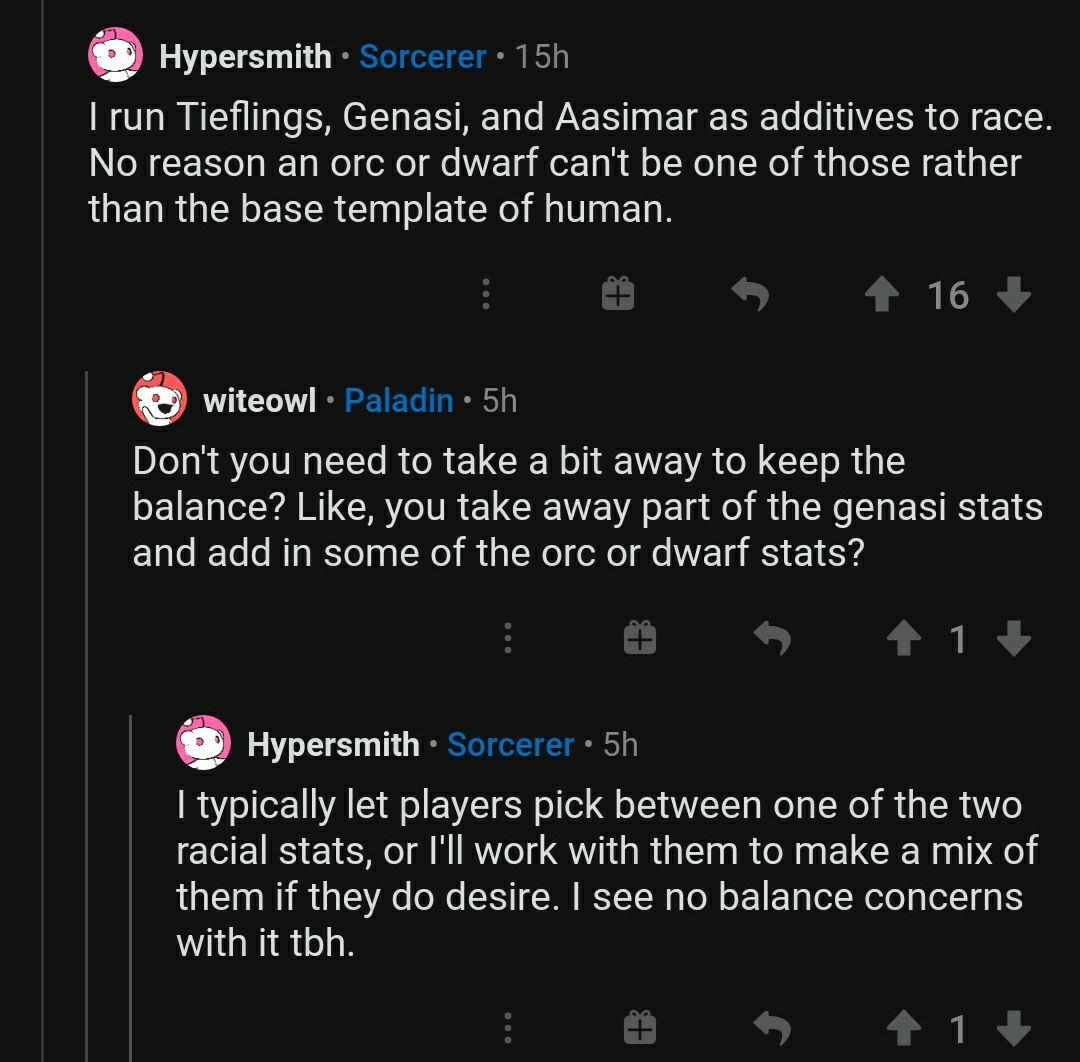Collapse thread via witeowl's comment indent line
The height and width of the screenshot is (1062, 1080).
click(86, 716)
